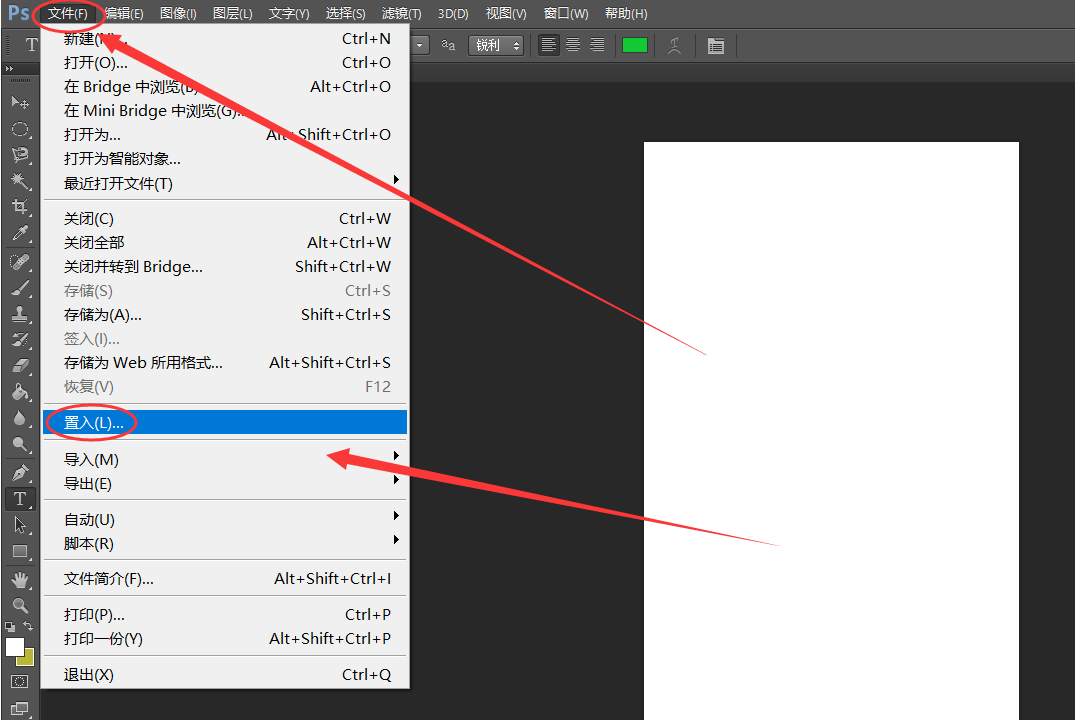Select the Zoom tool
Screen dimensions: 1075x720
tap(20, 605)
